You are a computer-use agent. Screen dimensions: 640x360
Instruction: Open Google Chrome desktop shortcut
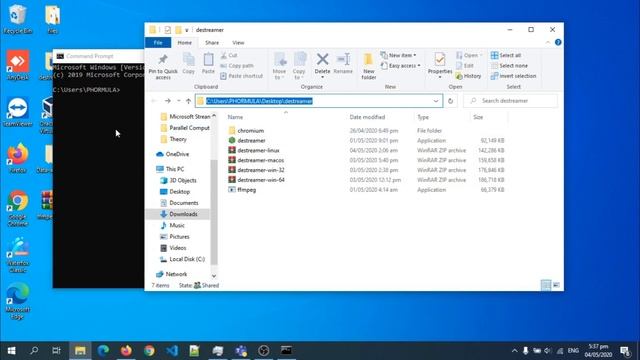[x=18, y=208]
